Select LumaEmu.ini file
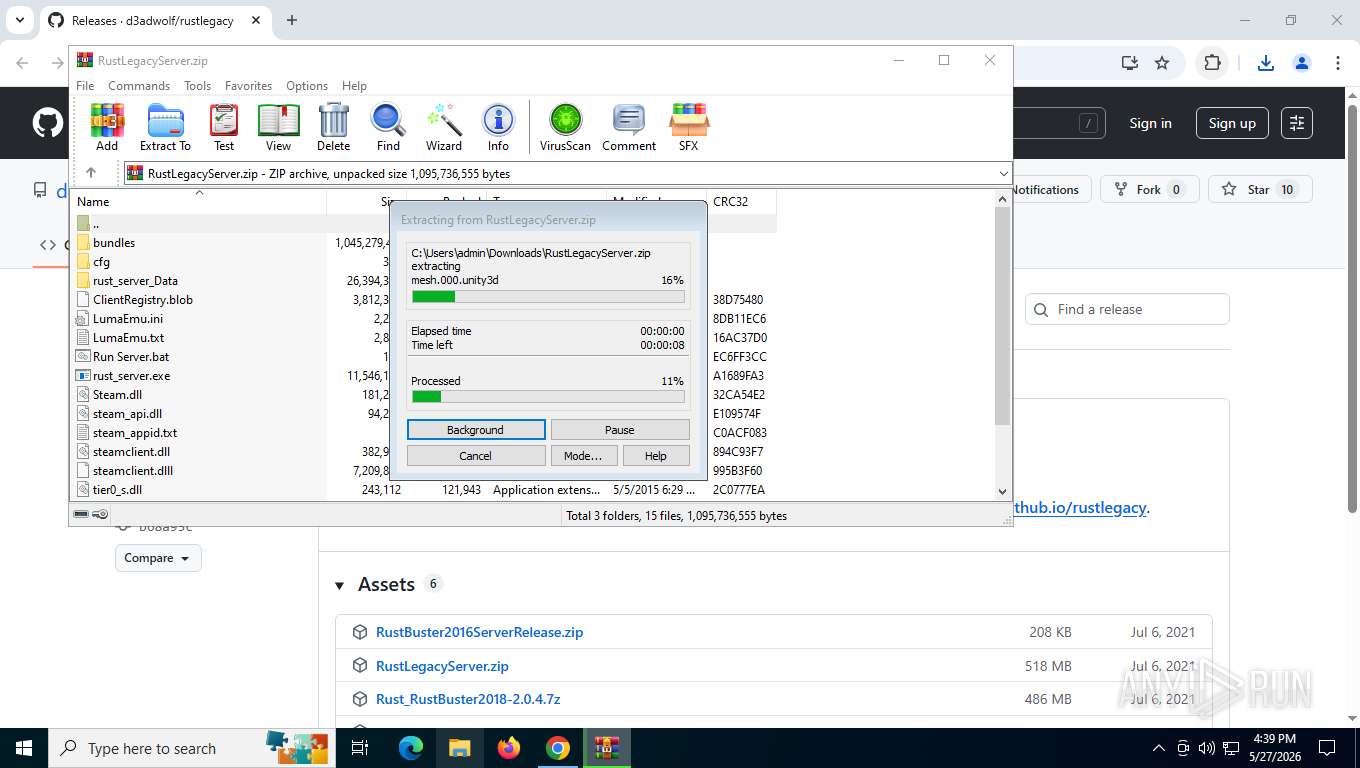 click(128, 319)
